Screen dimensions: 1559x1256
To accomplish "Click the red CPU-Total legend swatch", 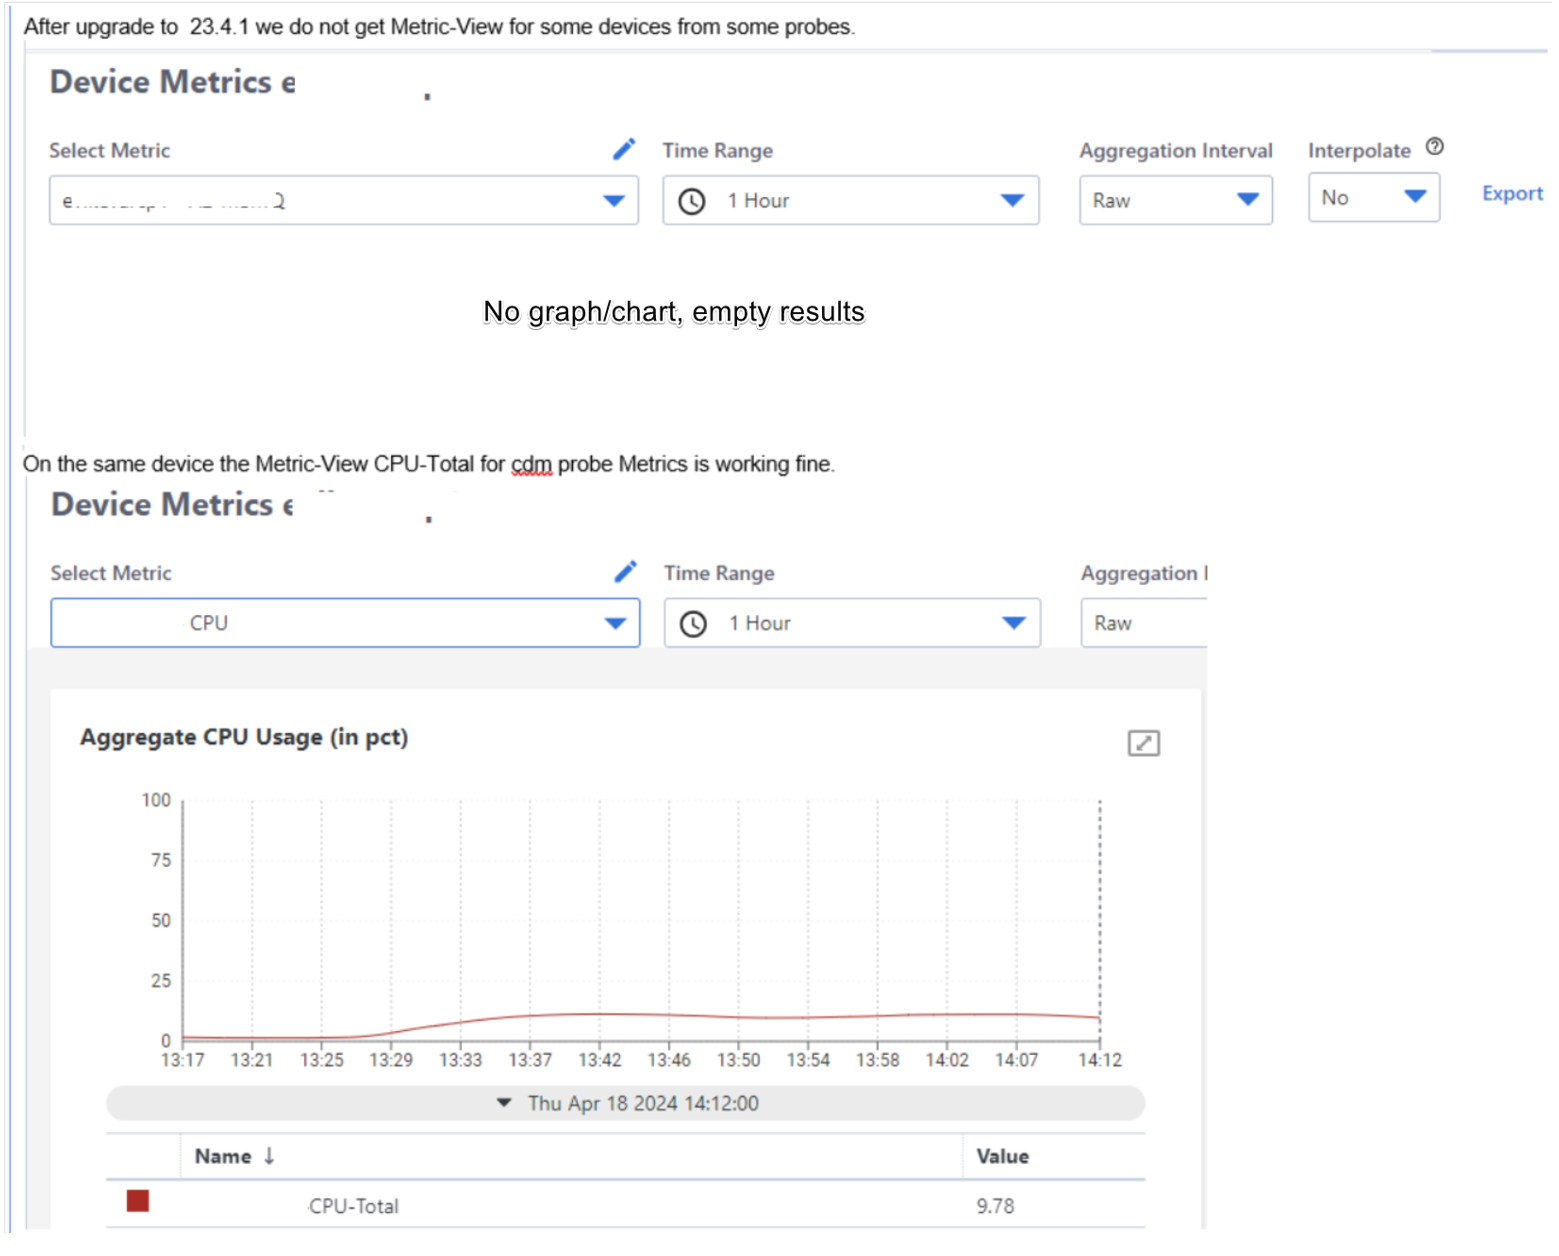I will pos(138,1201).
